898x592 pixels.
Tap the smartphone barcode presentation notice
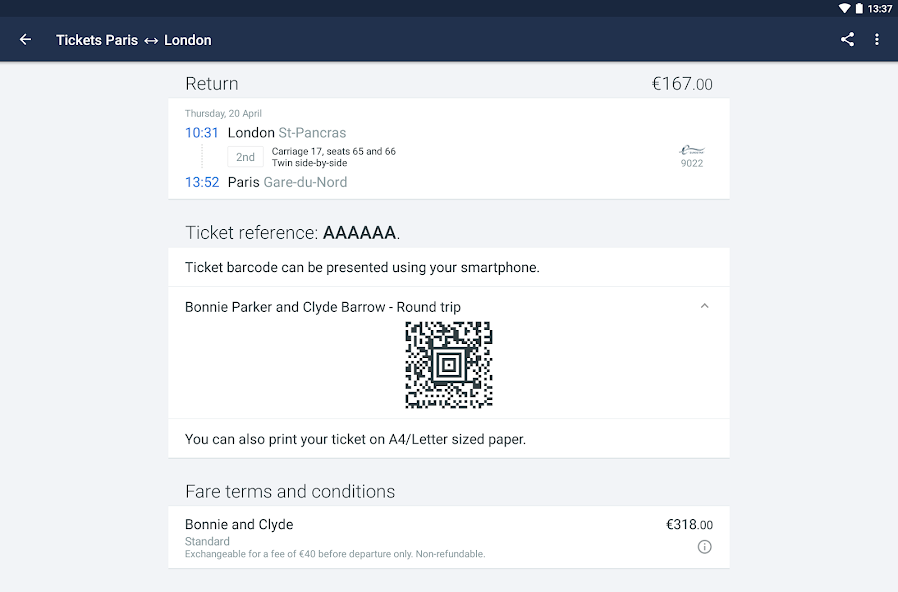[x=448, y=267]
